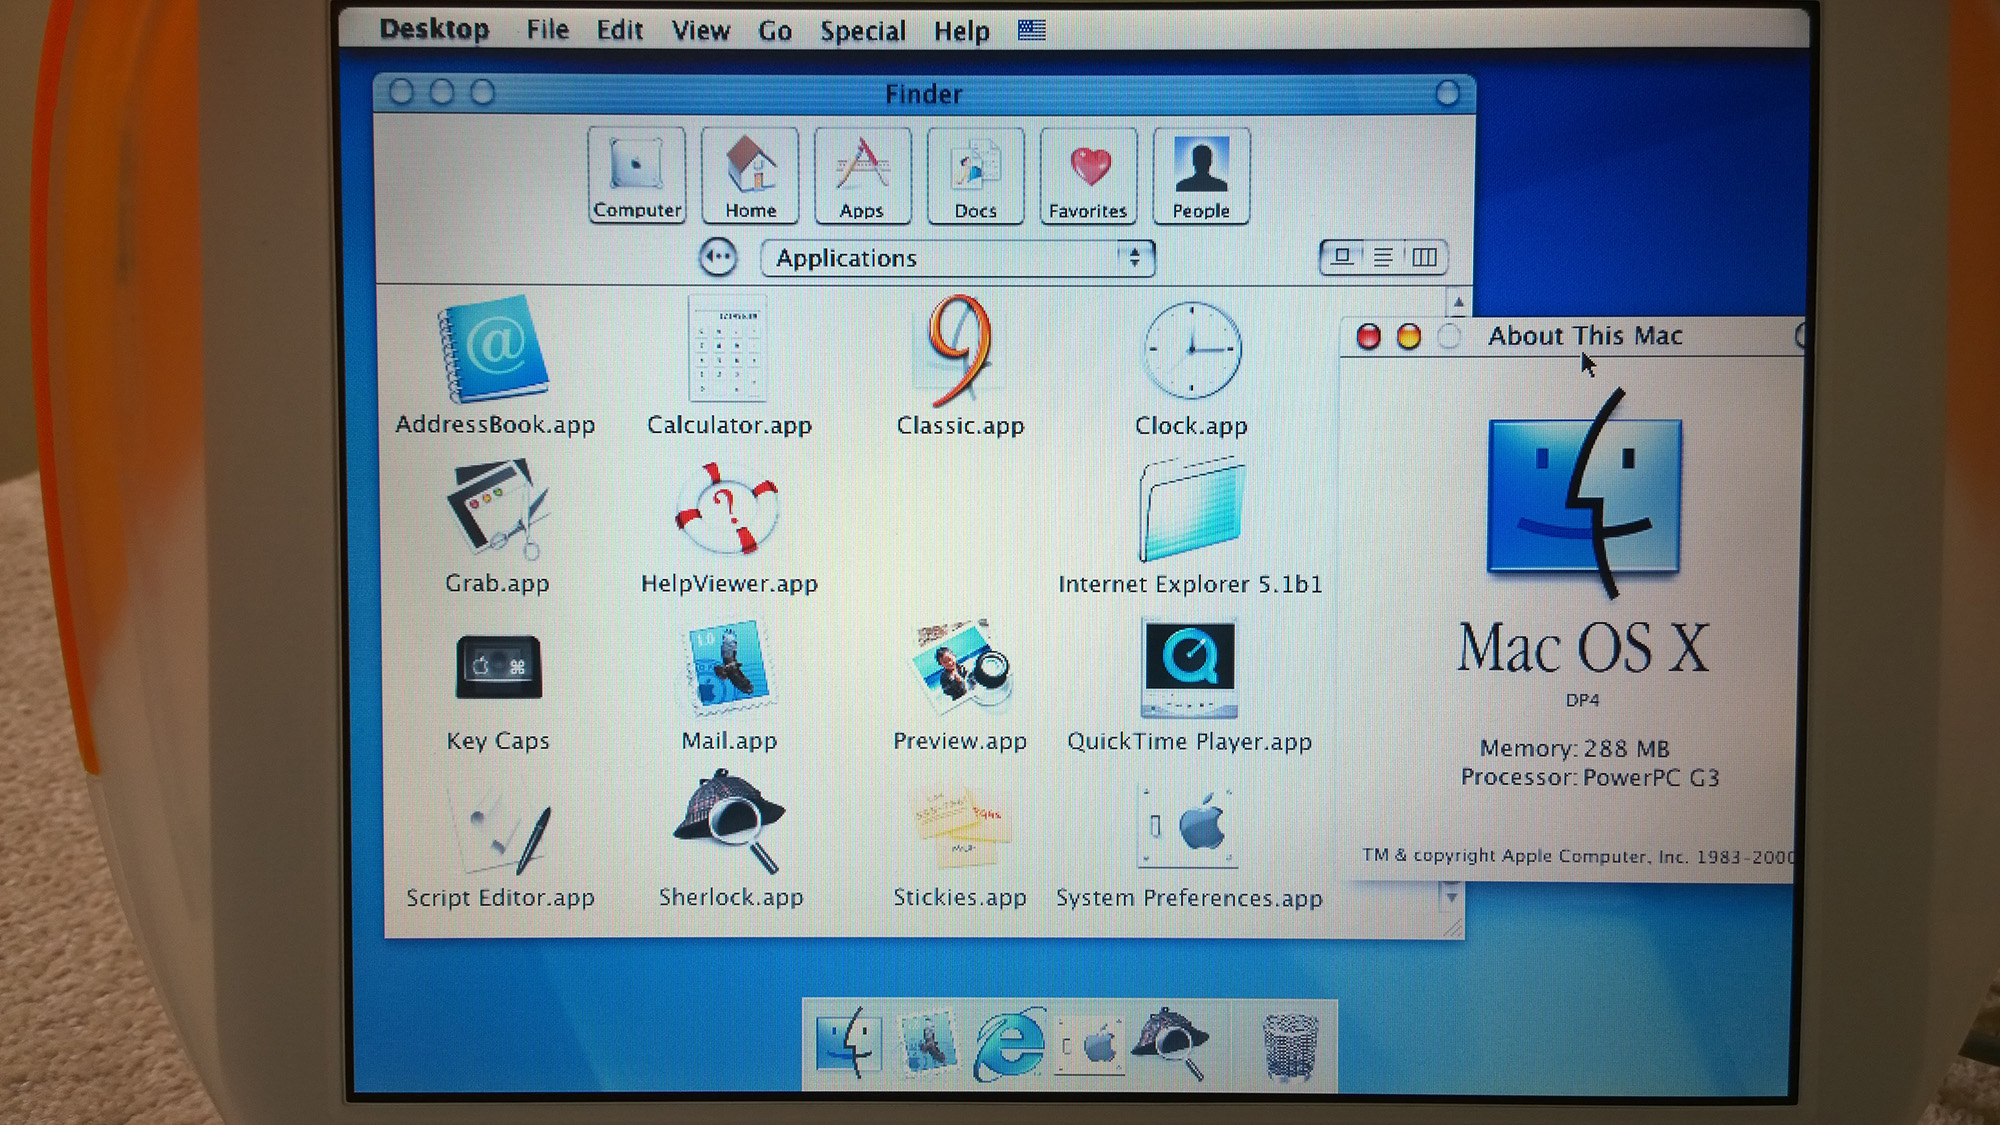Viewport: 2000px width, 1125px height.
Task: Open Favorites heart toolbar button
Action: click(x=1088, y=175)
